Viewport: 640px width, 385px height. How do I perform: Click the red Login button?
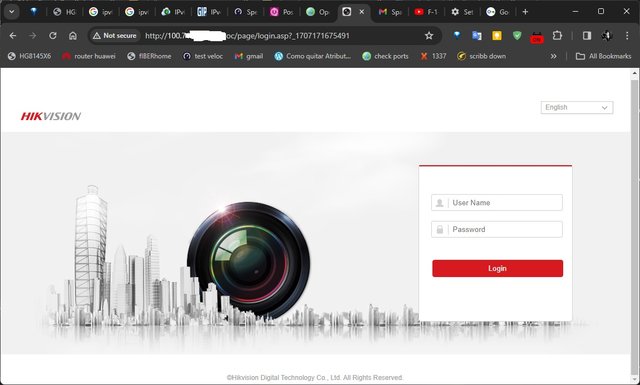point(498,268)
